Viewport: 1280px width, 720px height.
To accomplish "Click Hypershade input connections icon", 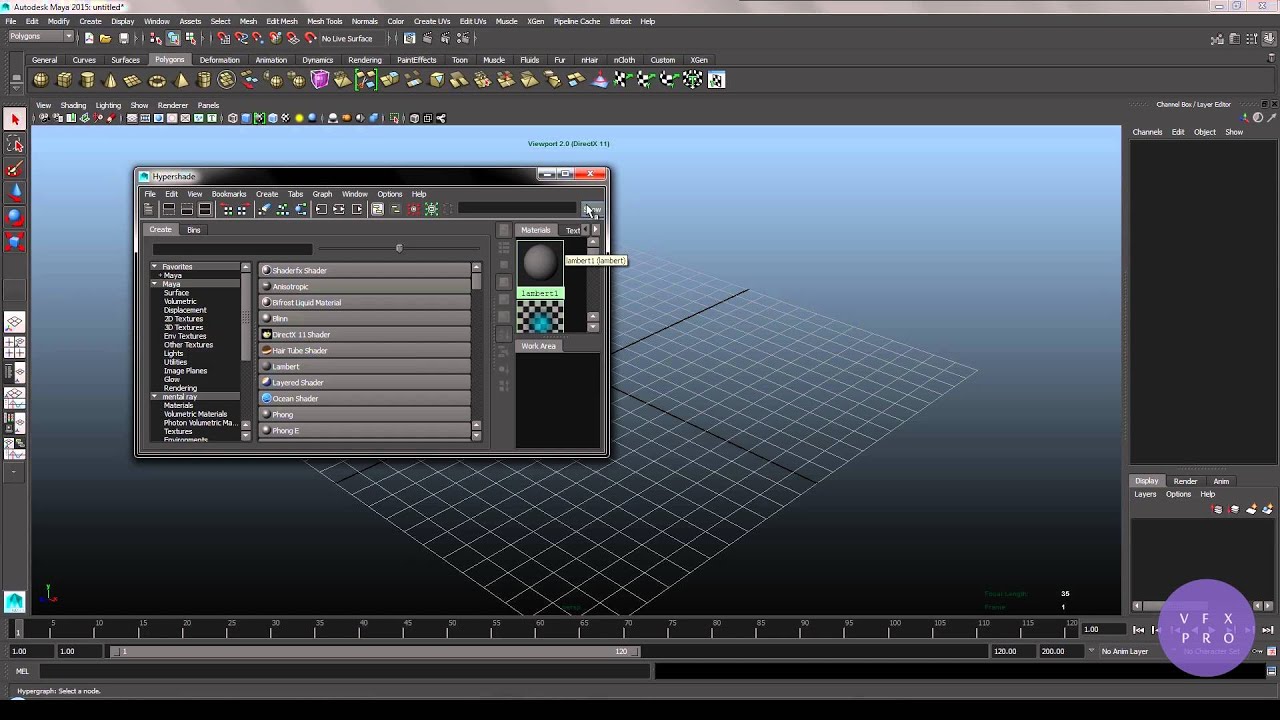I will click(321, 209).
